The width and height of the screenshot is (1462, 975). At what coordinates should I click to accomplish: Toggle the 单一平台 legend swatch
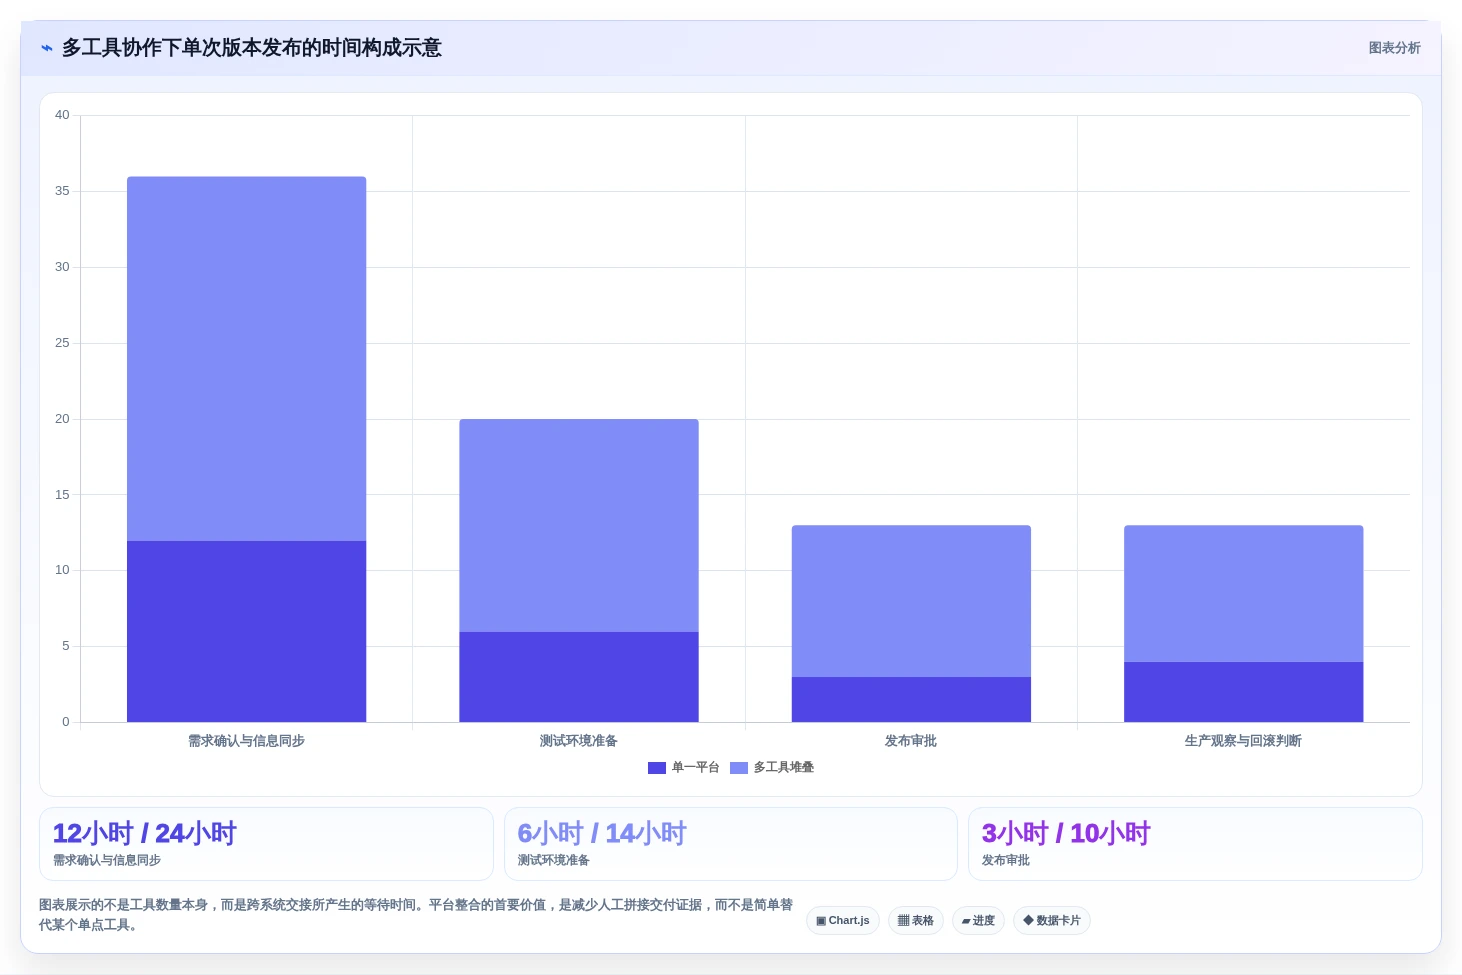(x=657, y=768)
